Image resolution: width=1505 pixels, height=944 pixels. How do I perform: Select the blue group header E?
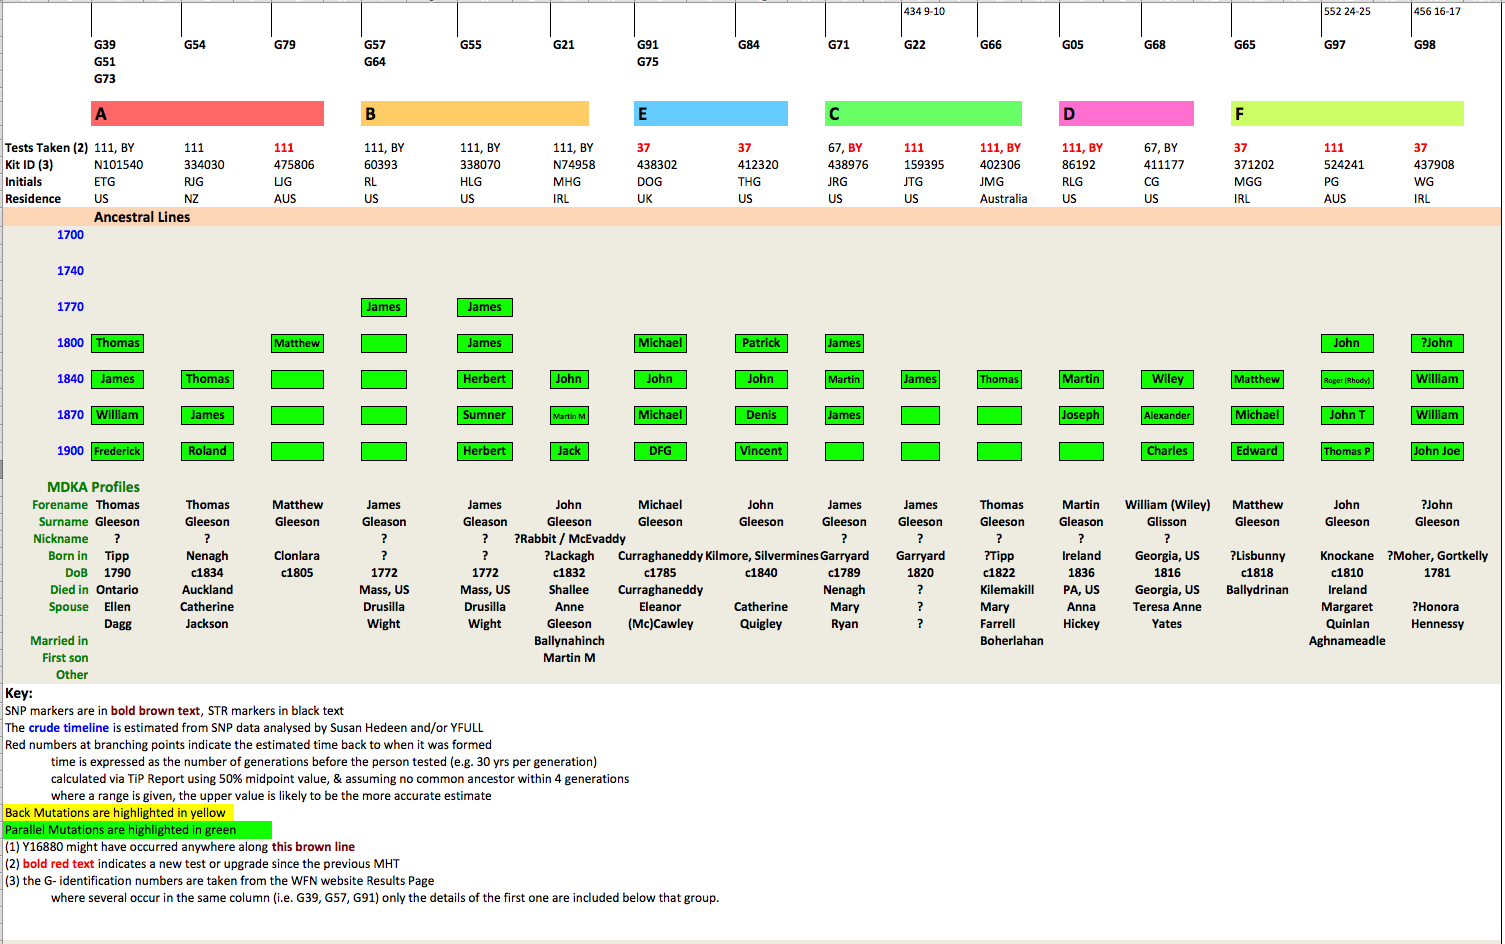[710, 113]
